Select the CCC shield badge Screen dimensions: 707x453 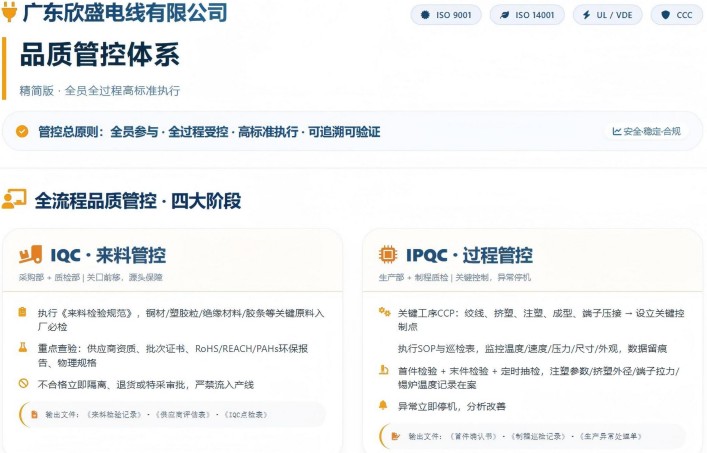pyautogui.click(x=677, y=15)
